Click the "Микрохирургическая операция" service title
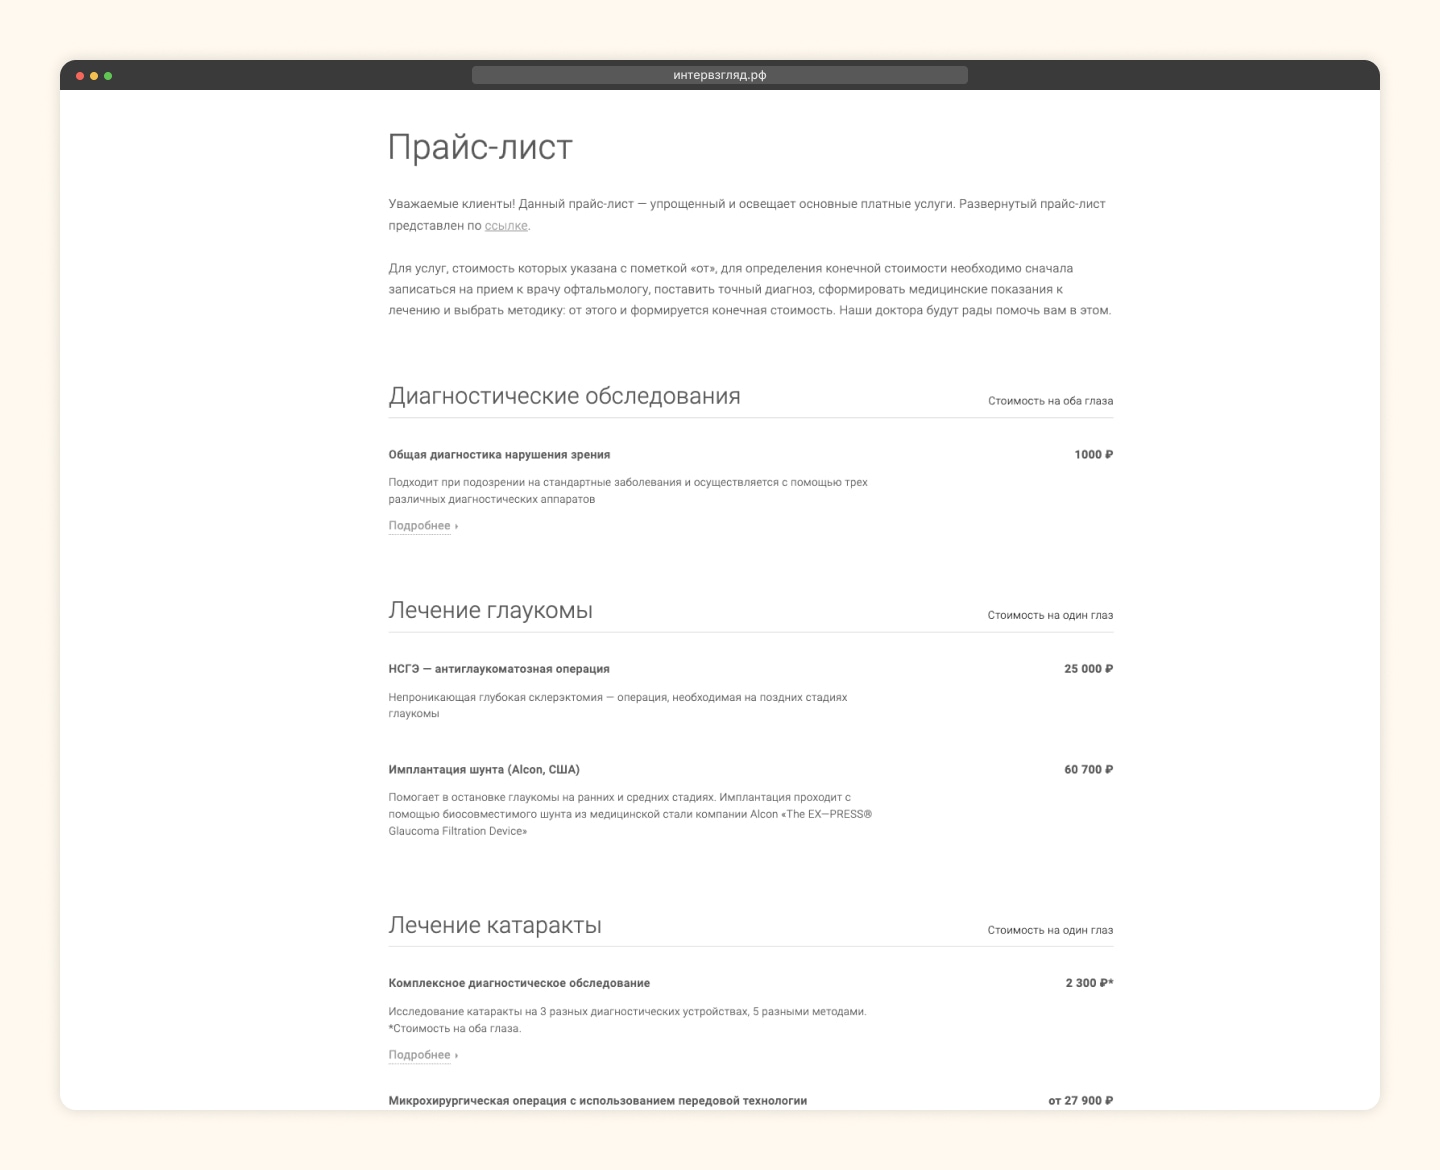1440x1170 pixels. coord(597,1100)
